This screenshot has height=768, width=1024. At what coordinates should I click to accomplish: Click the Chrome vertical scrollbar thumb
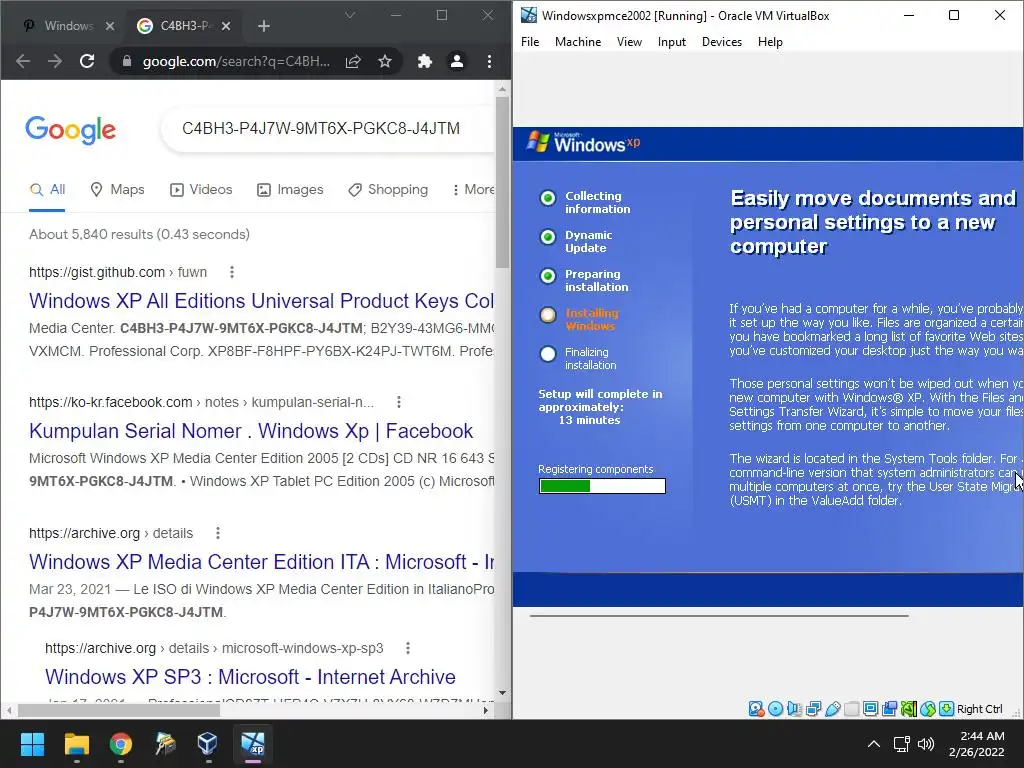(502, 181)
